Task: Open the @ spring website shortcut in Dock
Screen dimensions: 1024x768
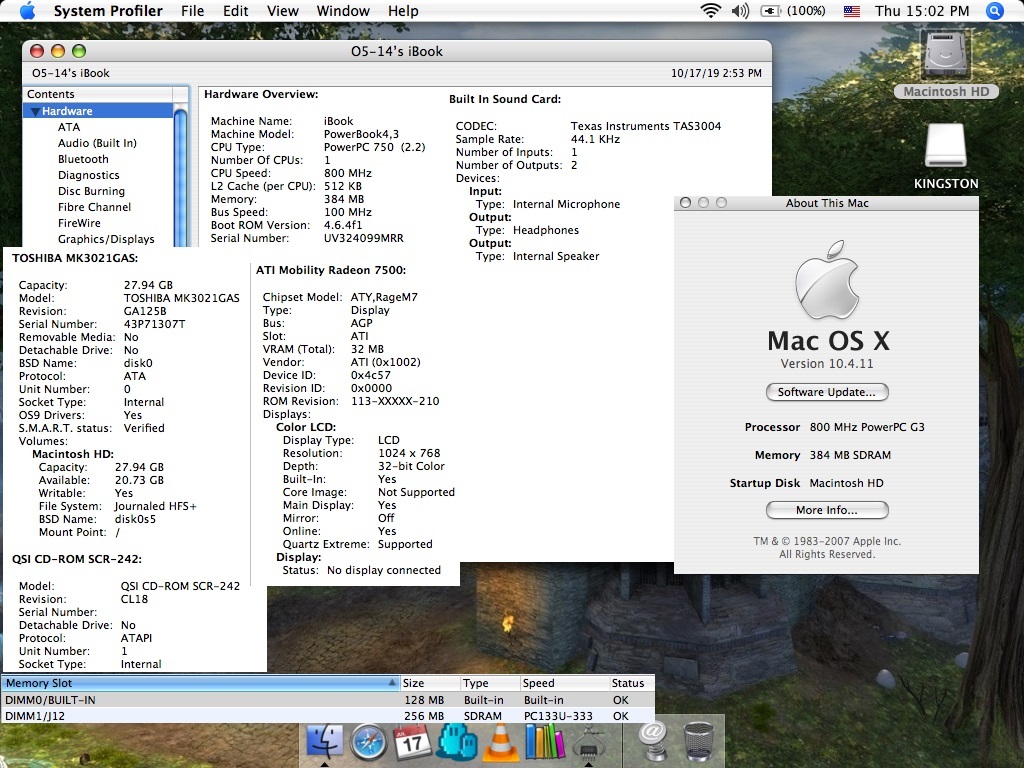Action: 652,741
